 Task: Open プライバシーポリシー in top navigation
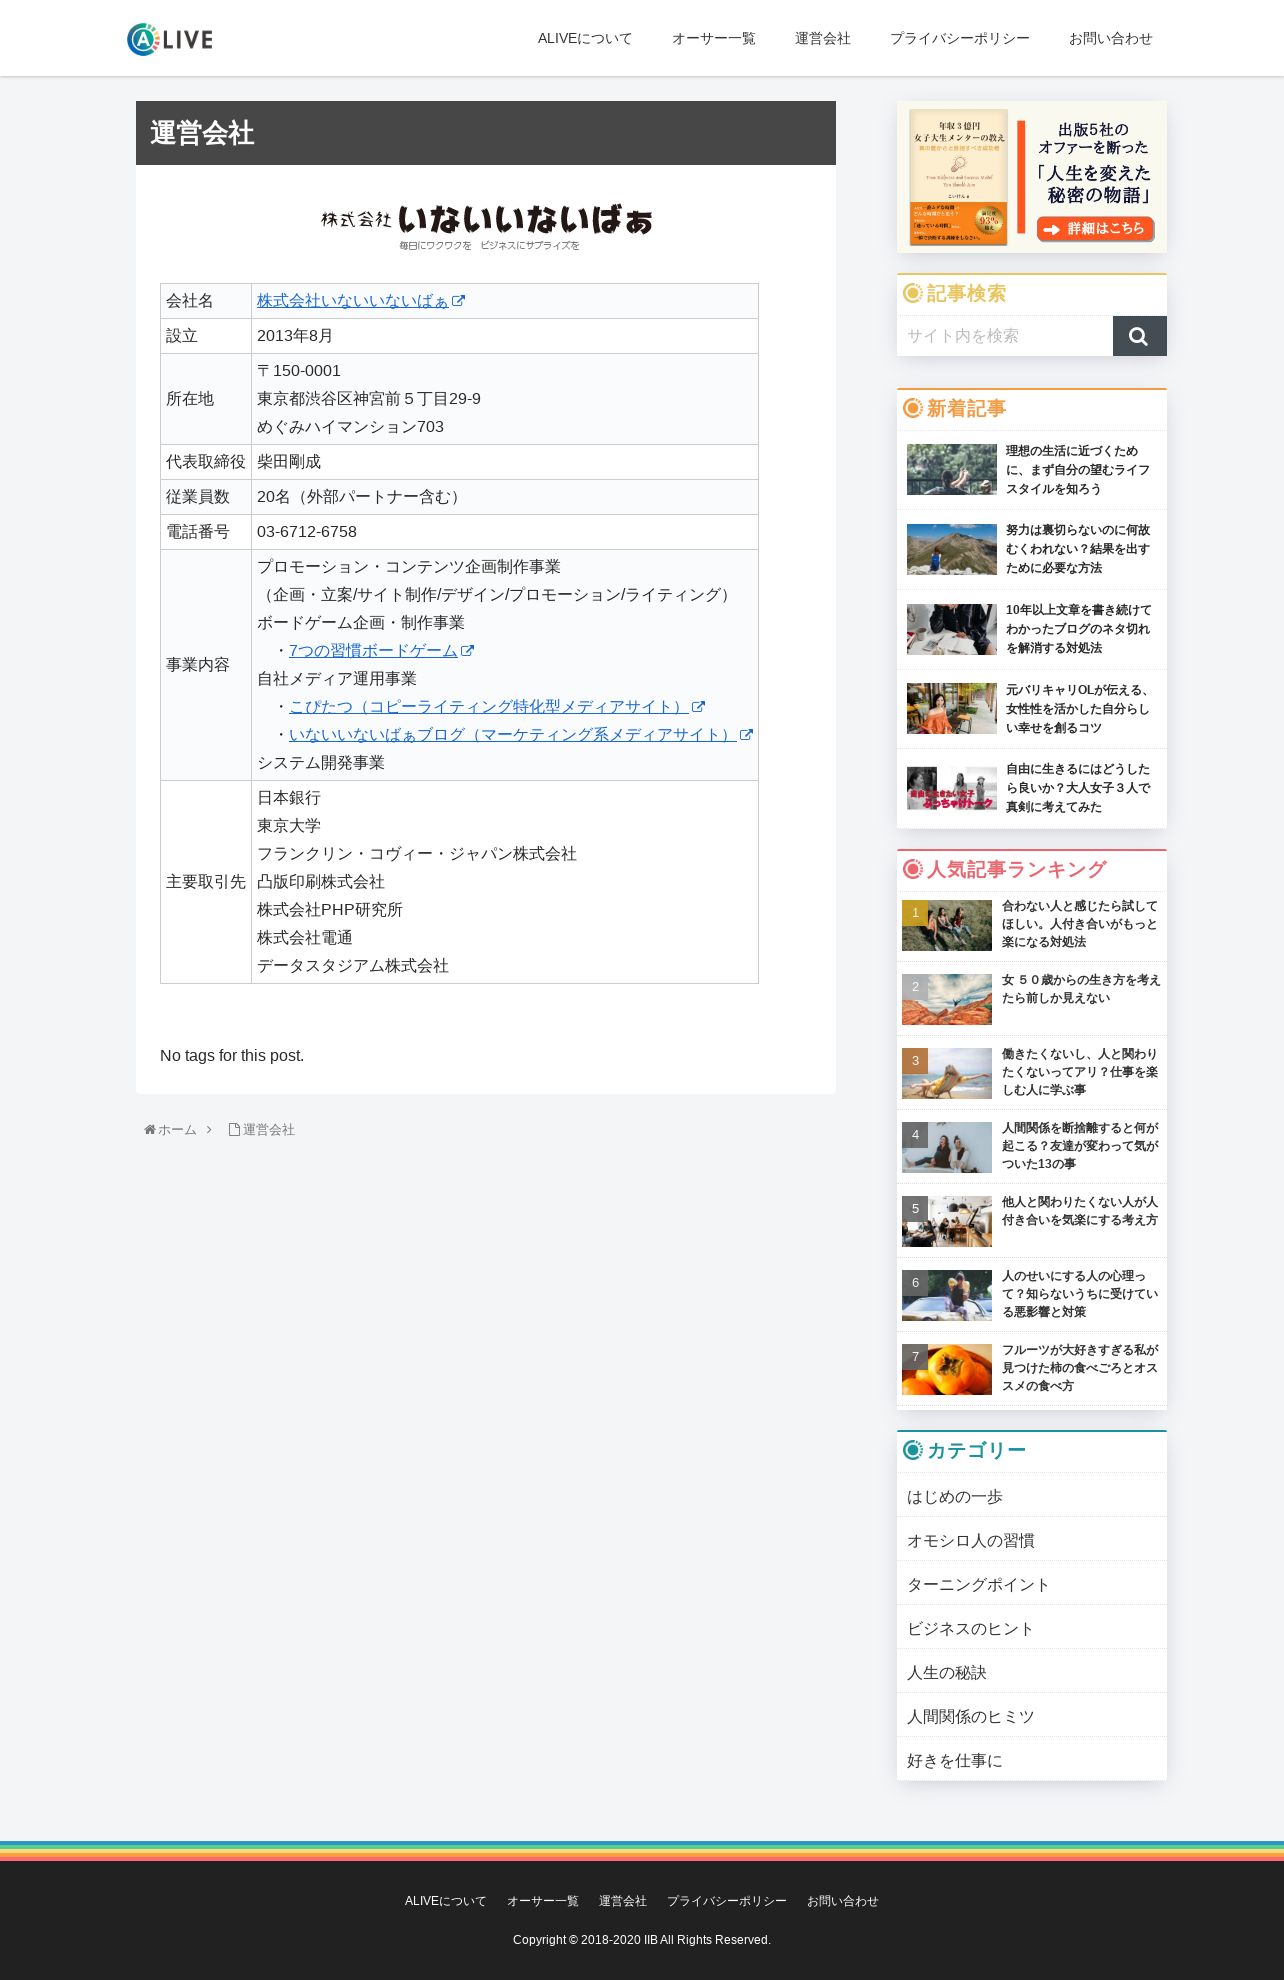click(960, 39)
